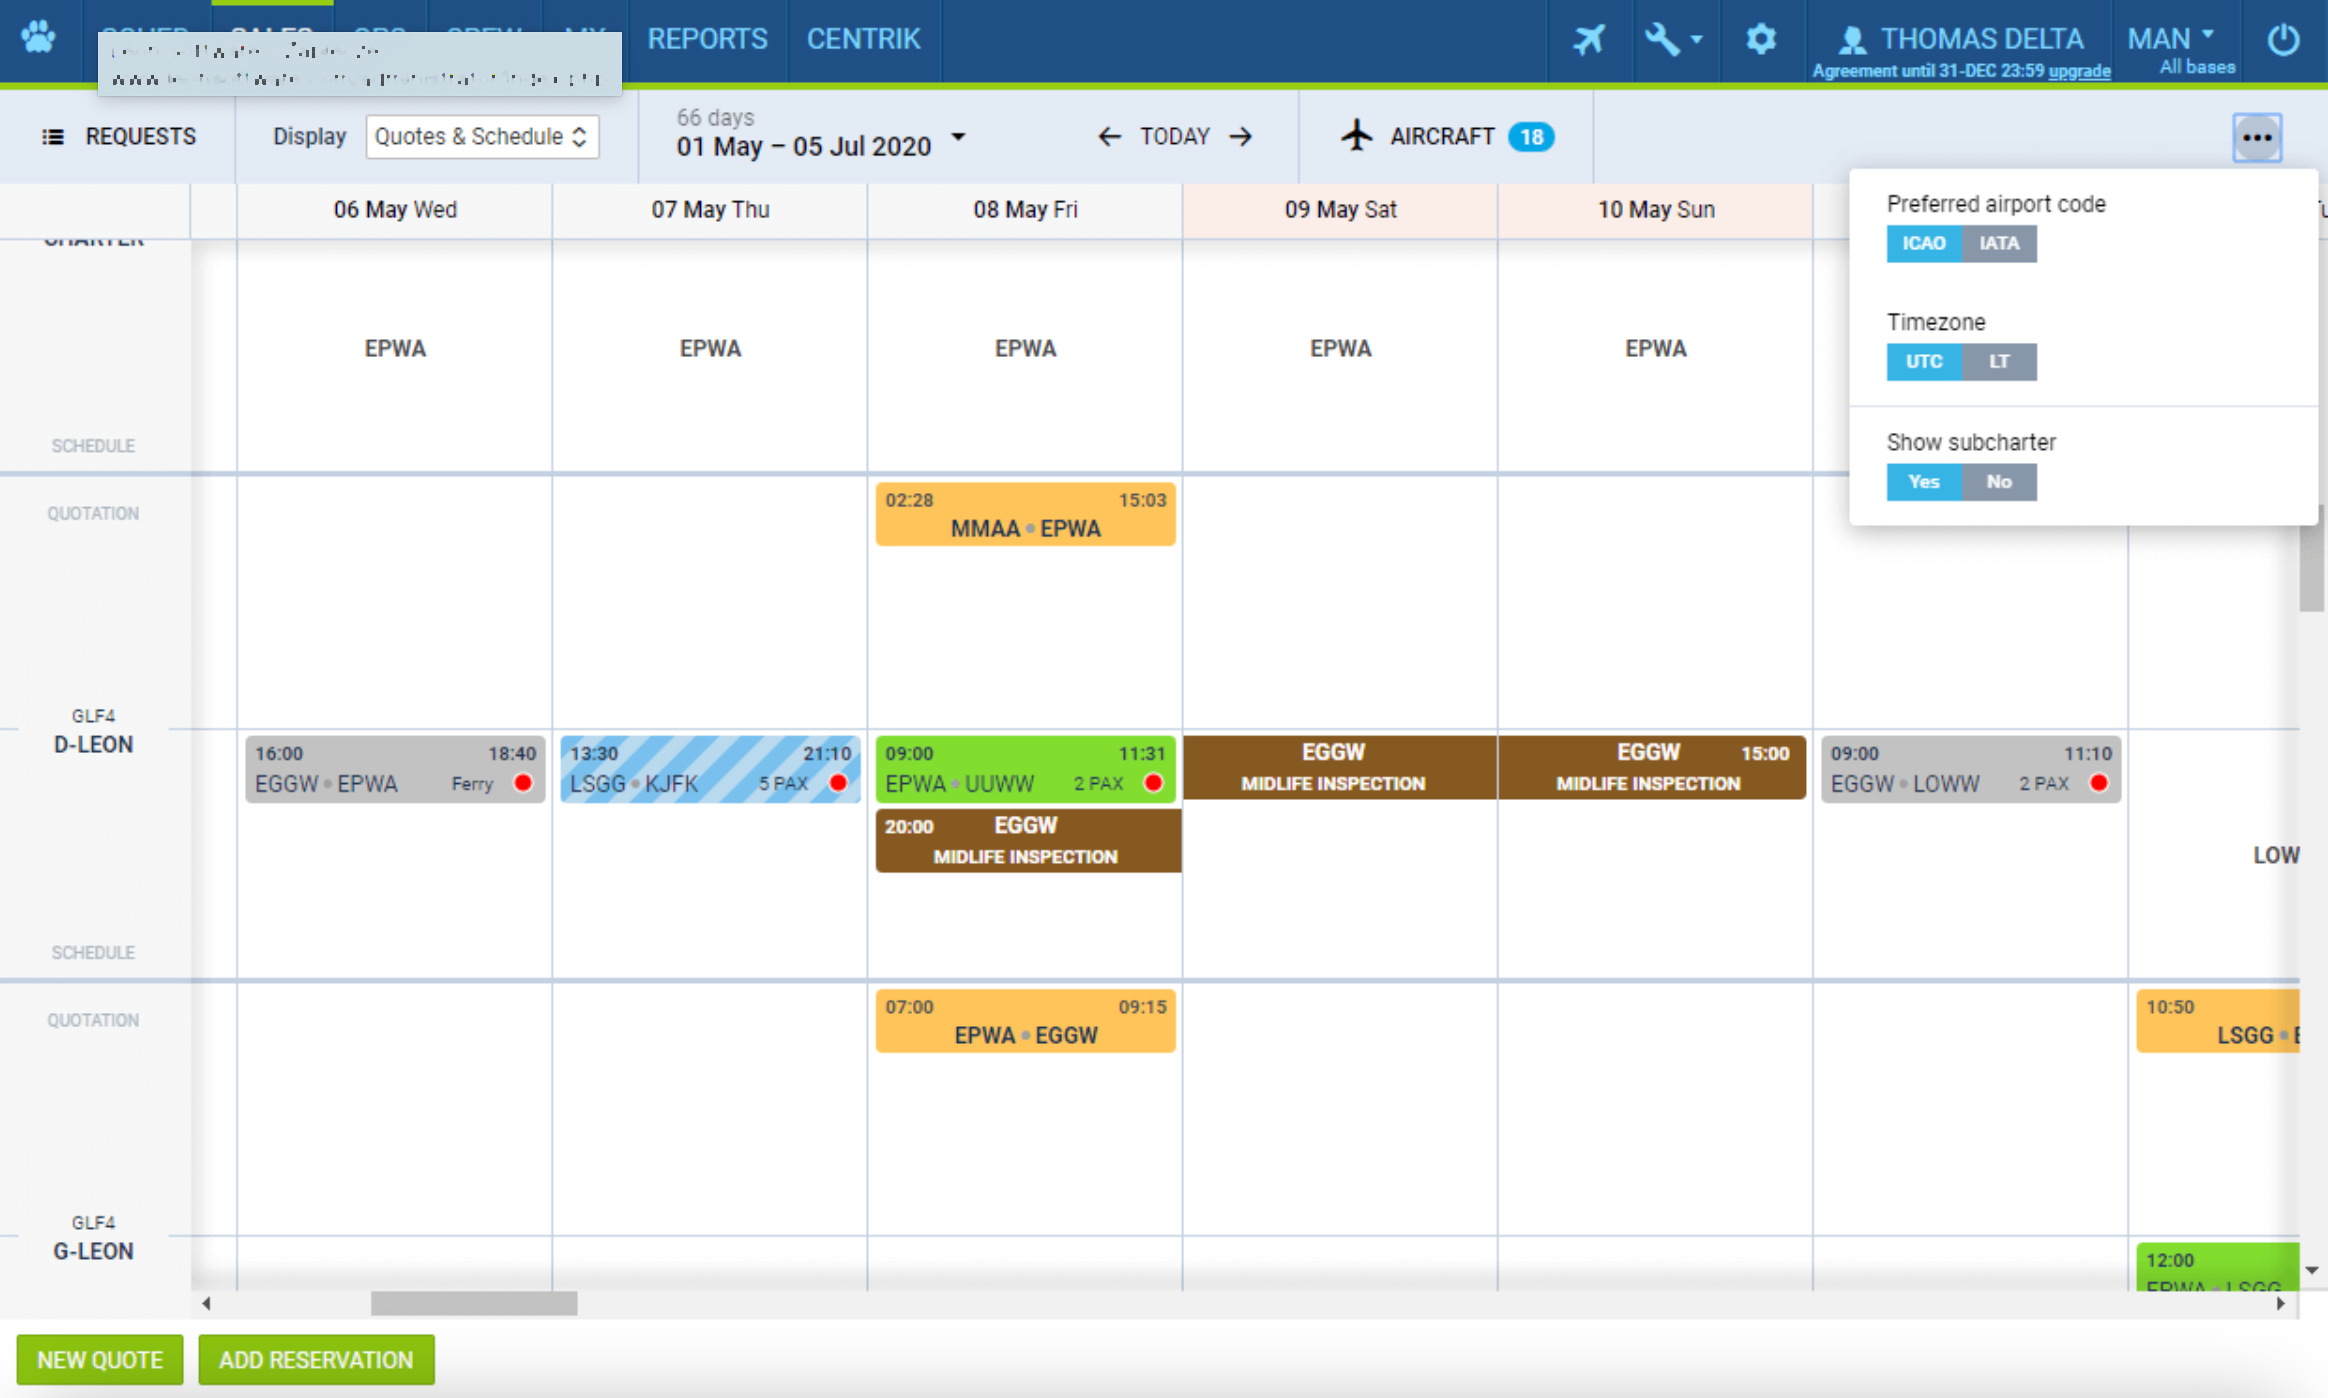Click the three-dots options button
This screenshot has width=2328, height=1398.
(2257, 137)
